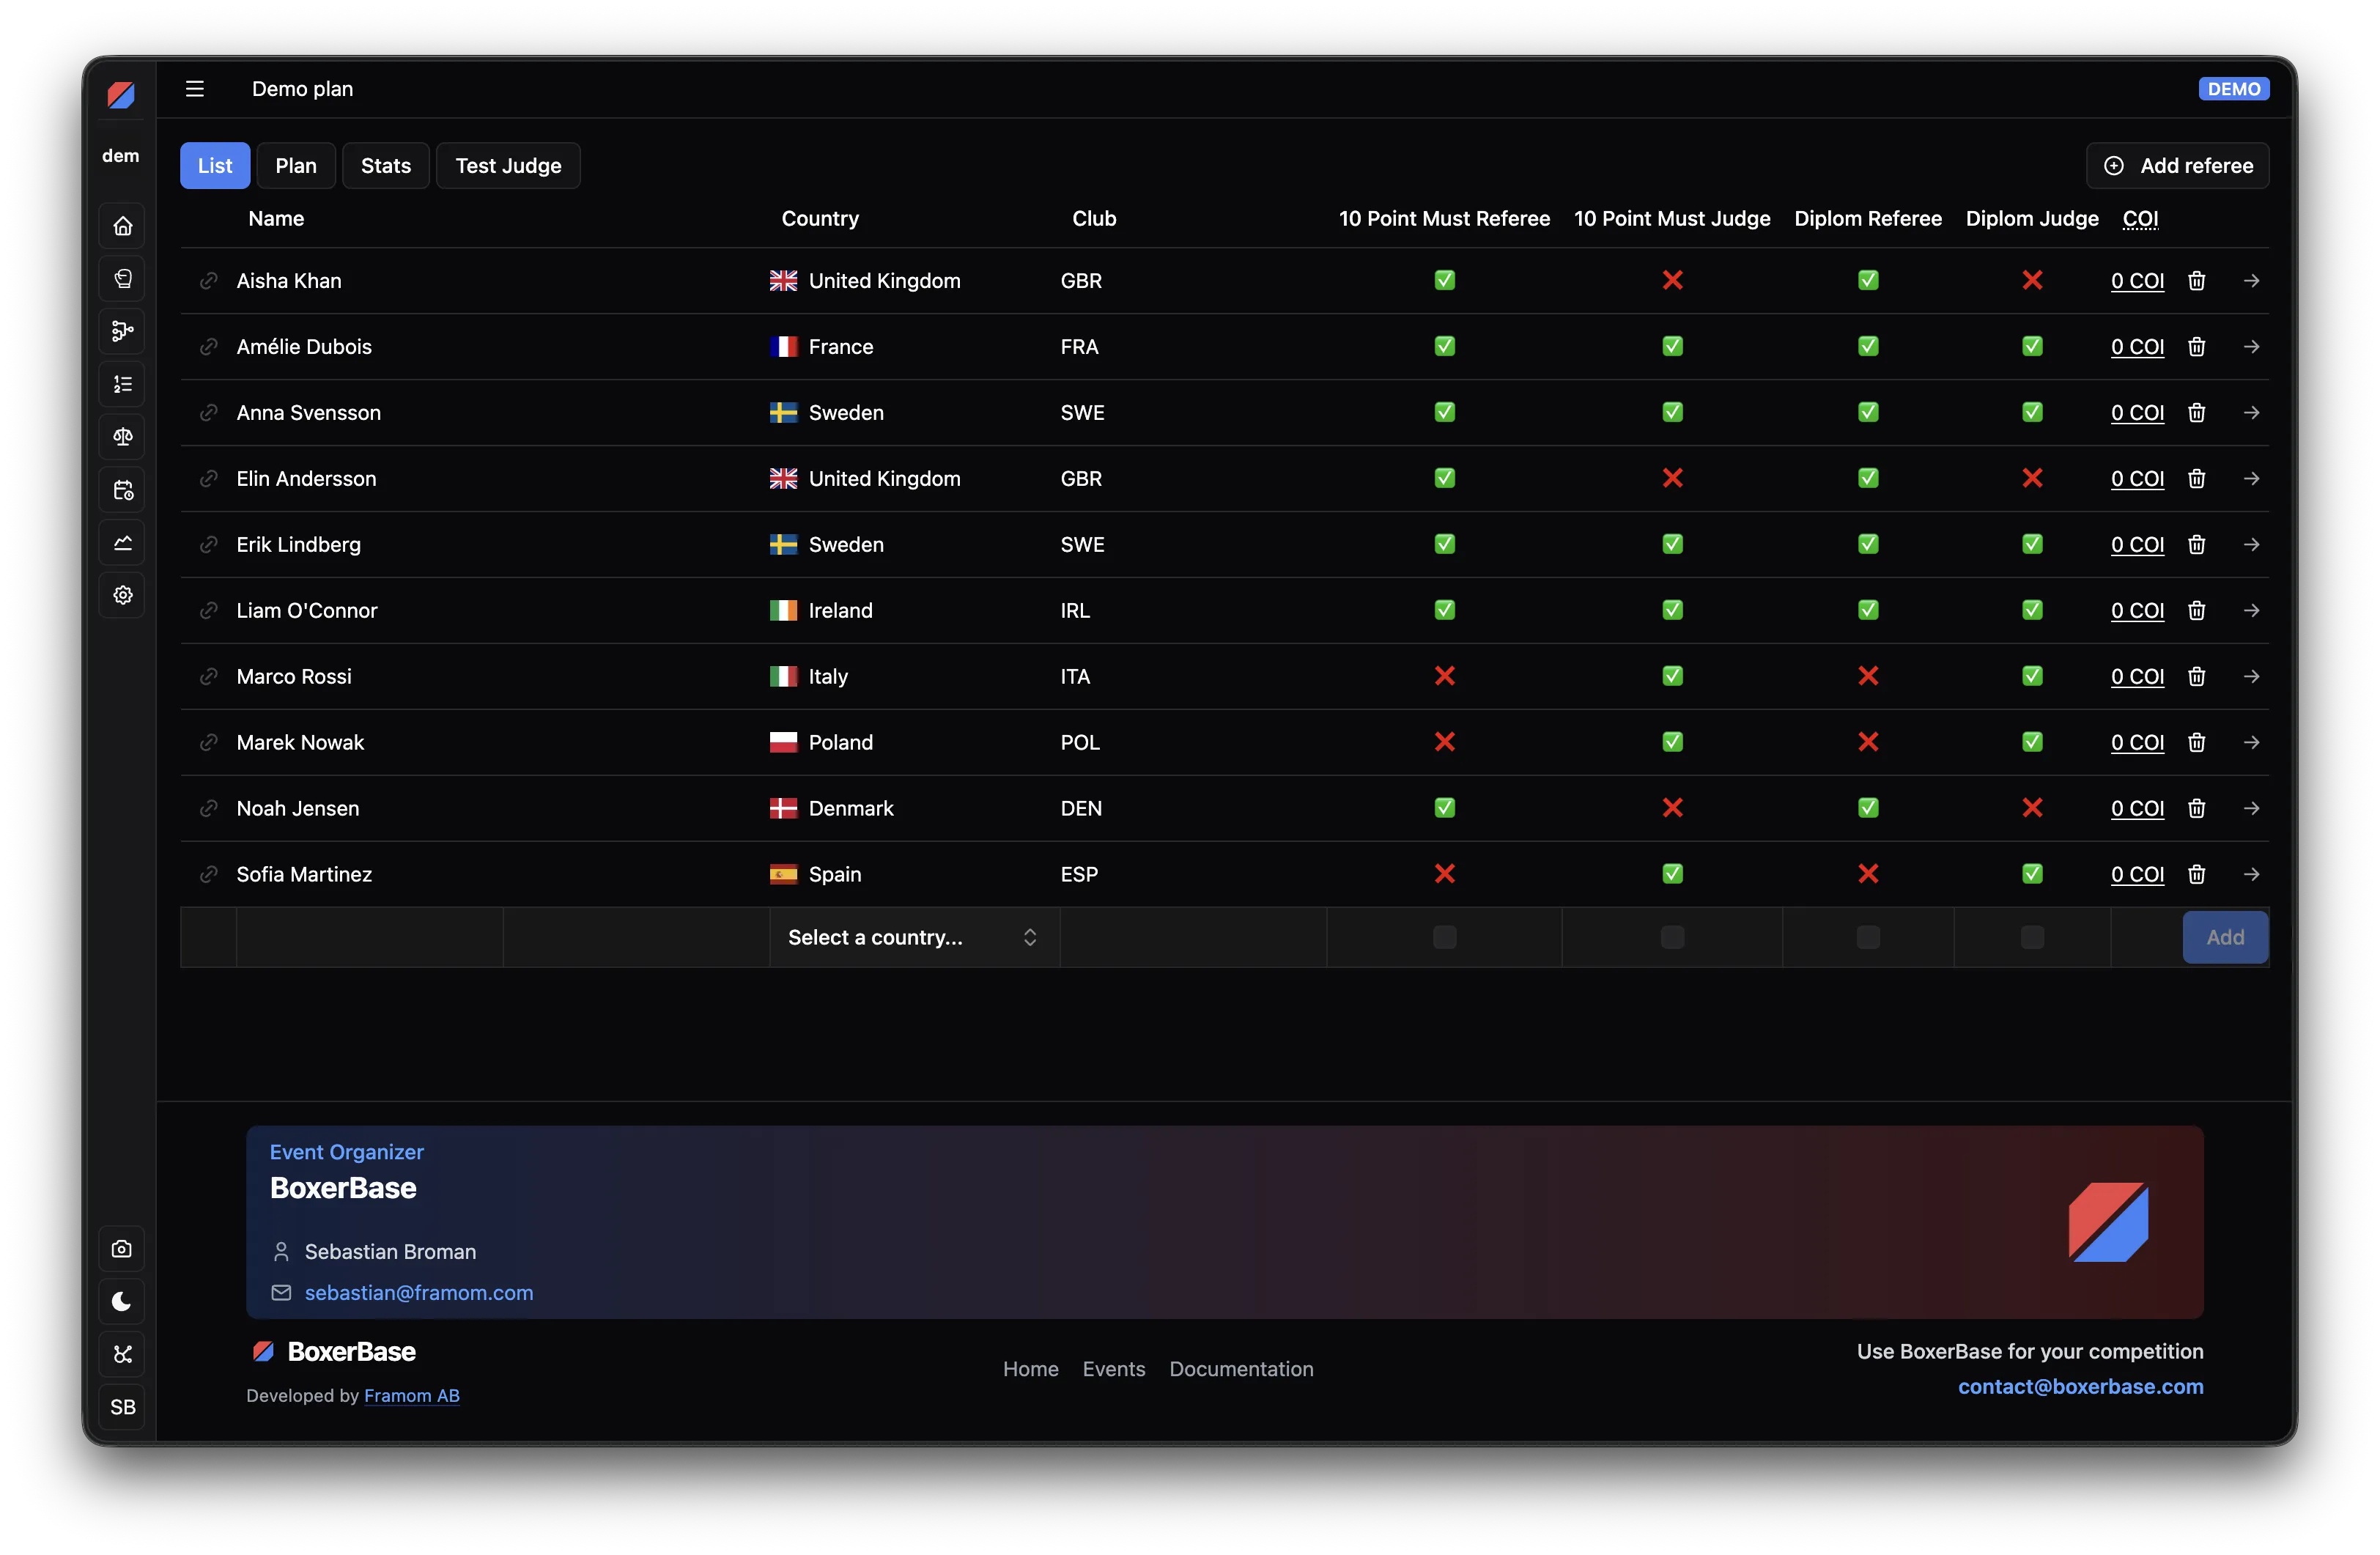Check the Diplom Judge box in new row
The width and height of the screenshot is (2380, 1555).
2032,937
